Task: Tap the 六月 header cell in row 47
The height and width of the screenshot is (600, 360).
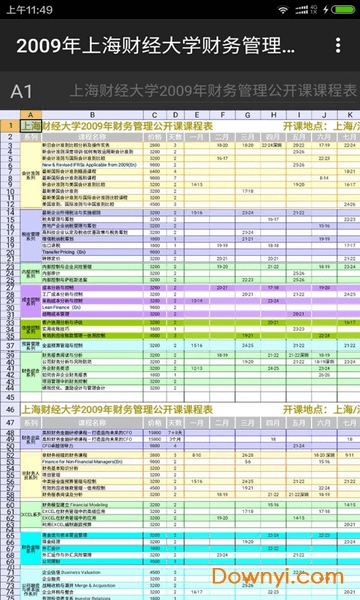Action: point(324,423)
